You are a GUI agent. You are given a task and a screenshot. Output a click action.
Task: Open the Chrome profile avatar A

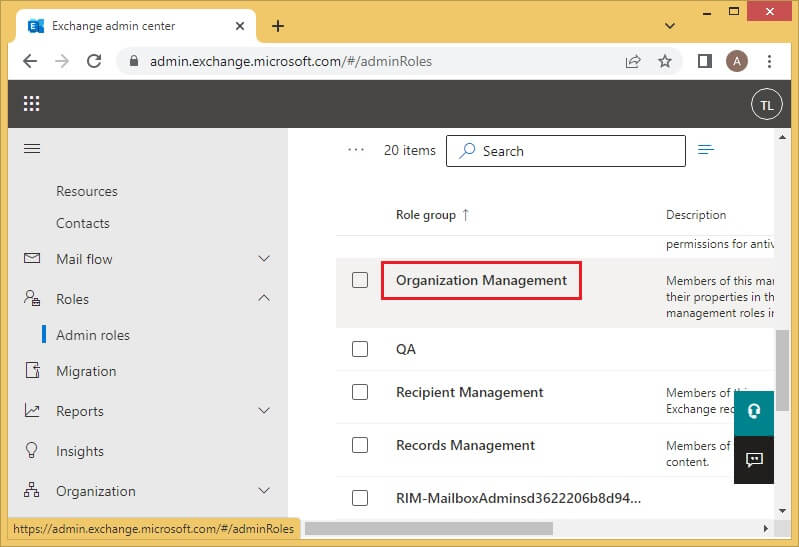pyautogui.click(x=737, y=61)
